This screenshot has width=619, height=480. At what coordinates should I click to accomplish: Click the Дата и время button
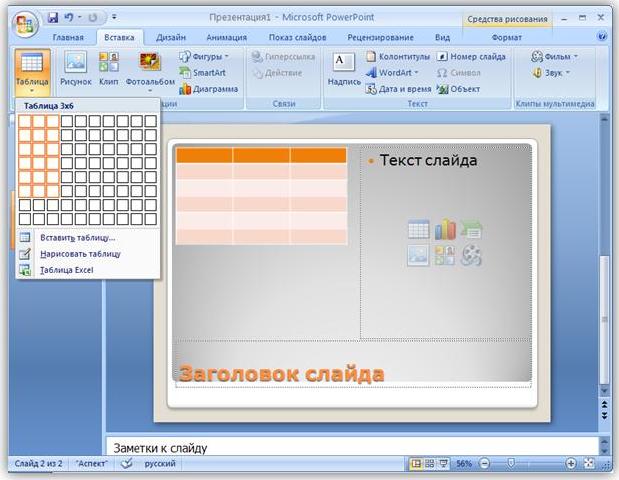pyautogui.click(x=398, y=89)
